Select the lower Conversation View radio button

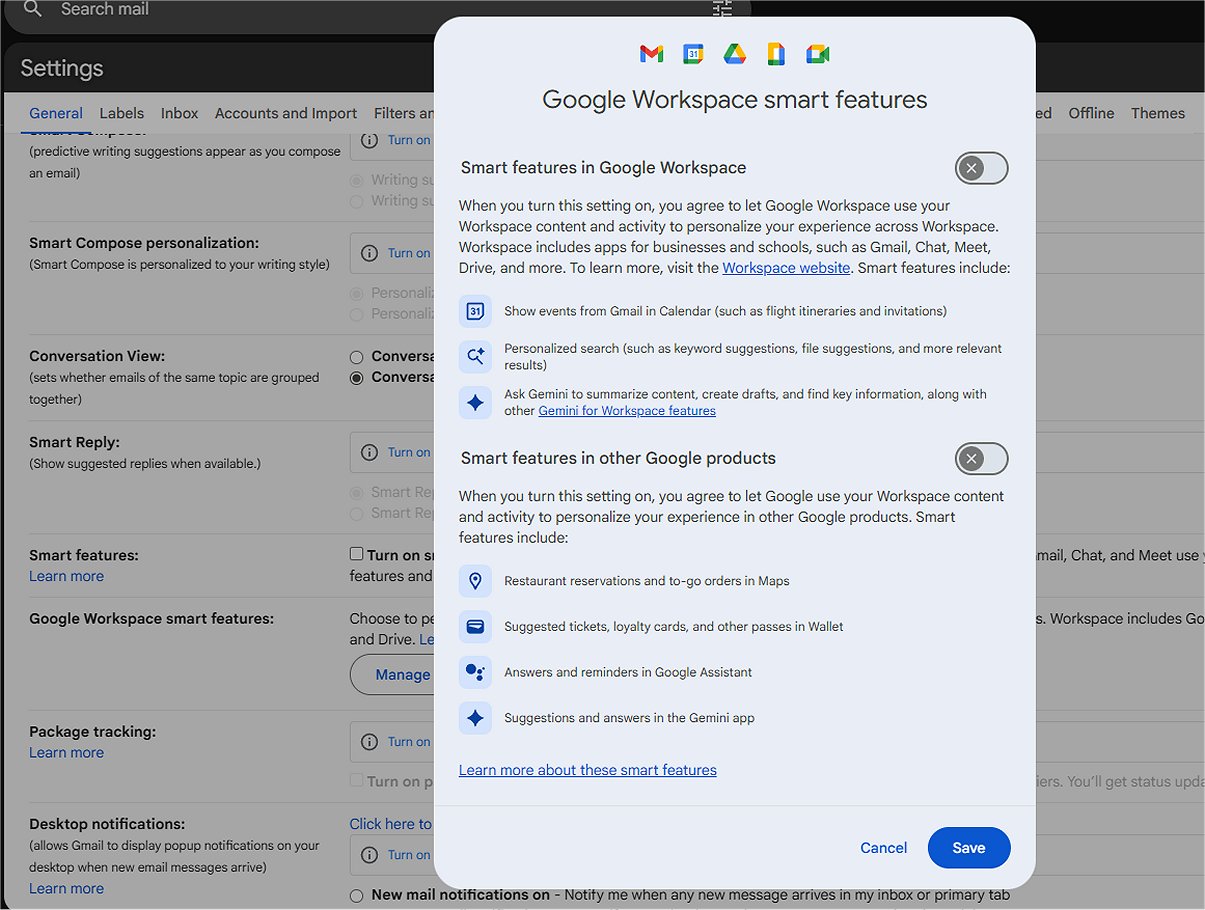356,378
